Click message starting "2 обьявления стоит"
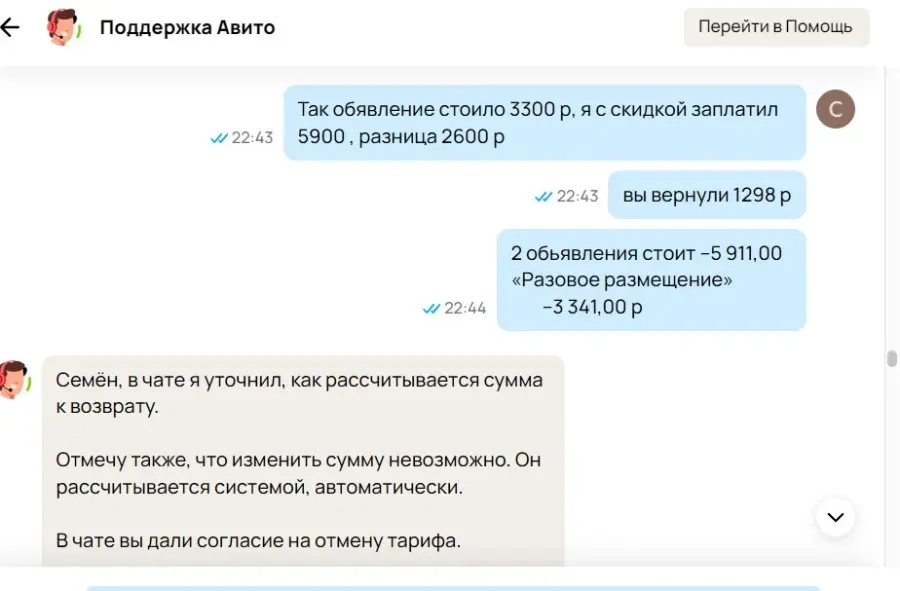900x591 pixels. 651,280
